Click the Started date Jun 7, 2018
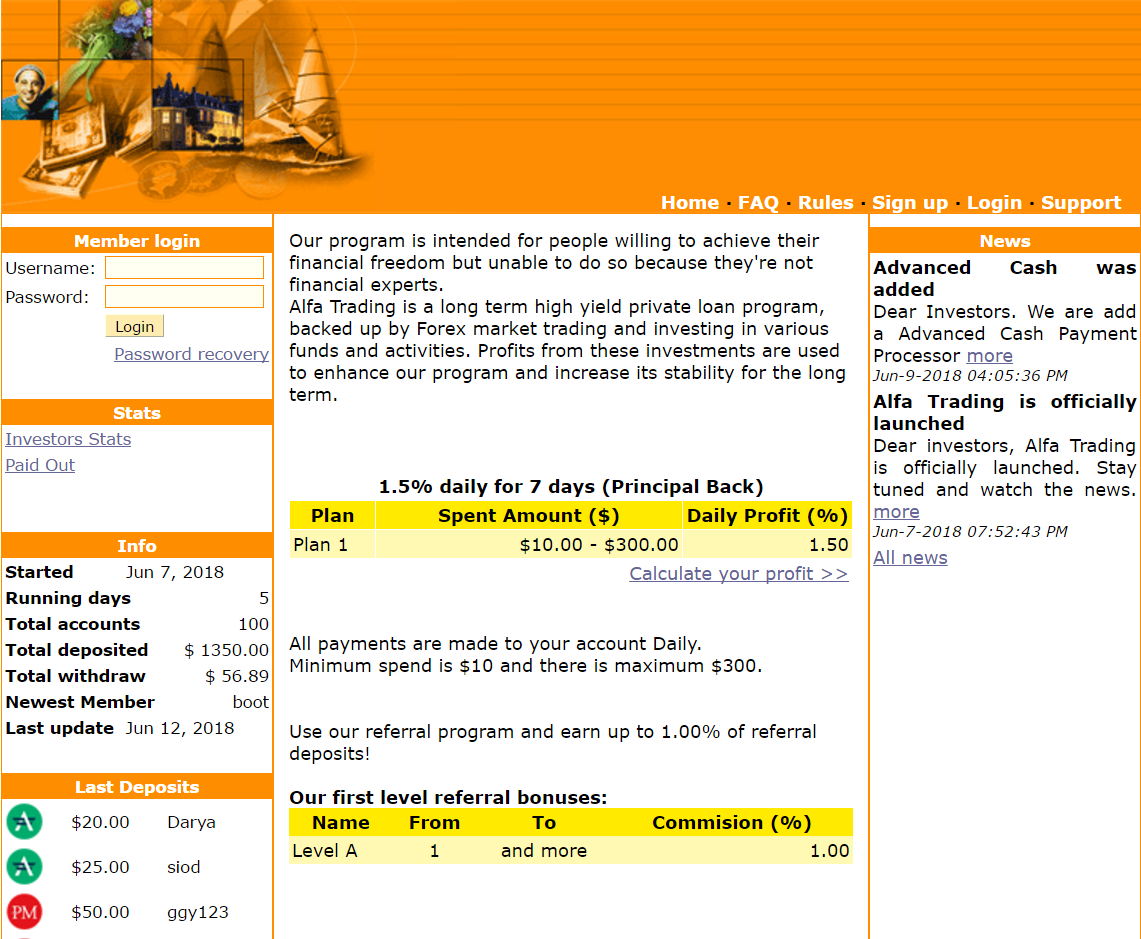 click(175, 572)
